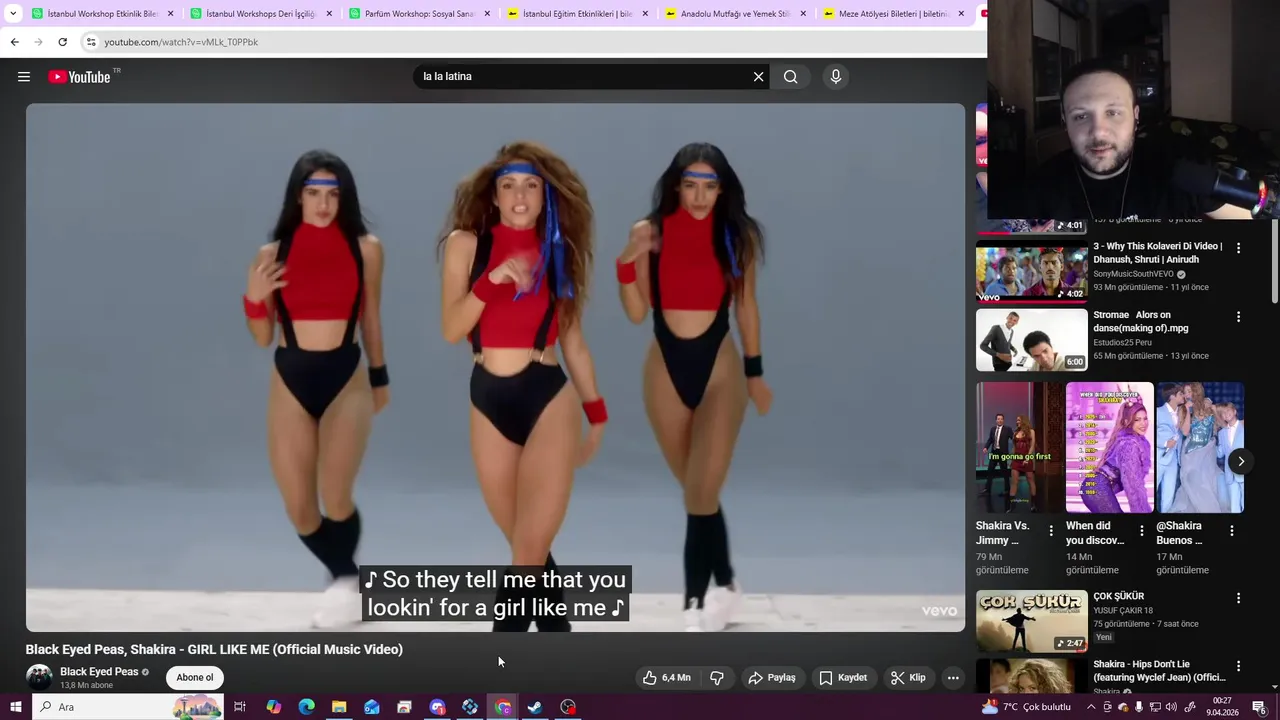The width and height of the screenshot is (1280, 720).
Task: Open Shakira Hips Don't Lie video title
Action: 1159,670
